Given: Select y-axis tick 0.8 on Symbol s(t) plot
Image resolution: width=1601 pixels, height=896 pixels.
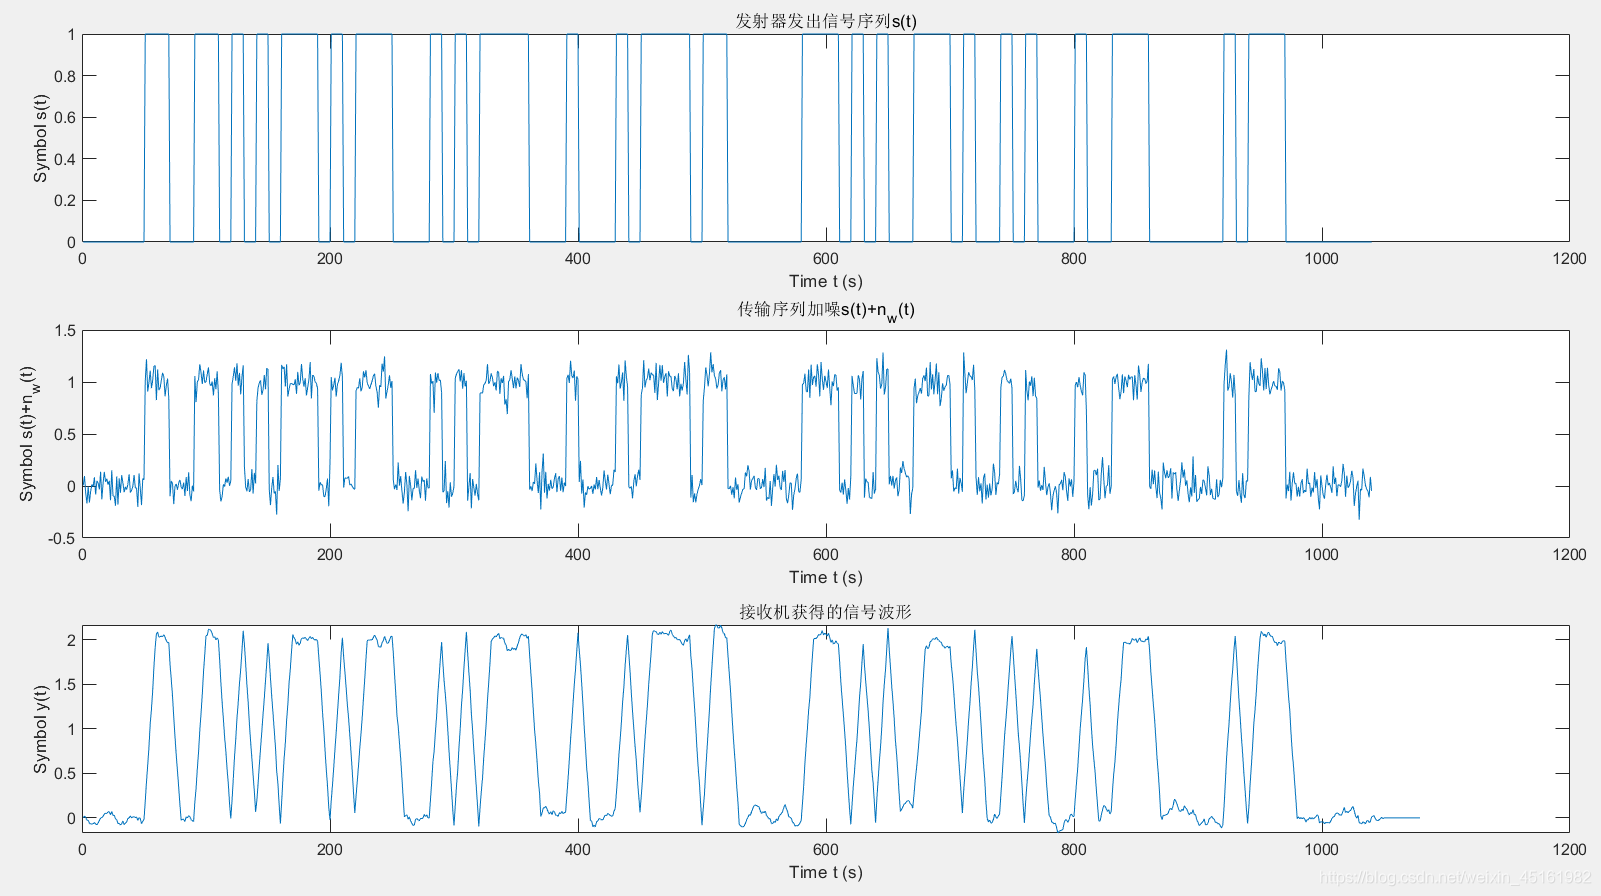Looking at the screenshot, I should pos(65,76).
